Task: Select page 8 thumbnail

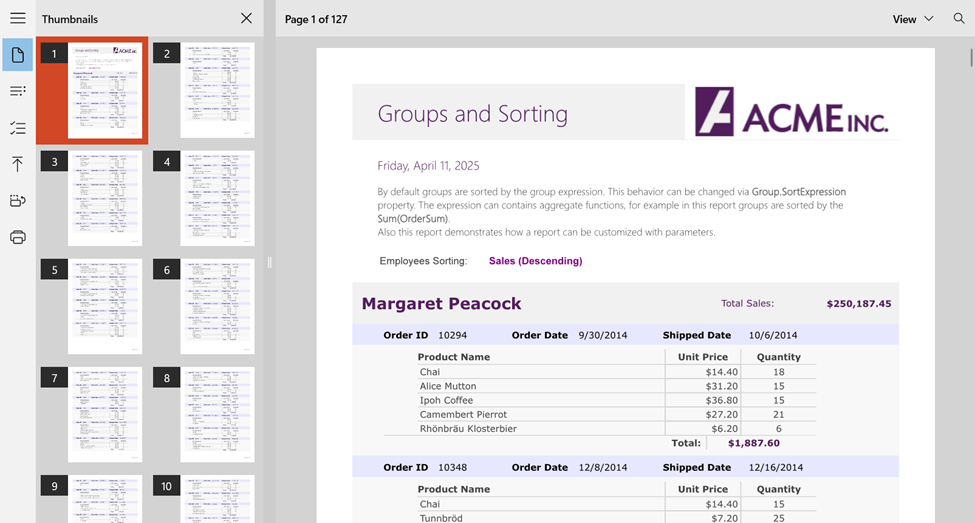Action: (217, 414)
